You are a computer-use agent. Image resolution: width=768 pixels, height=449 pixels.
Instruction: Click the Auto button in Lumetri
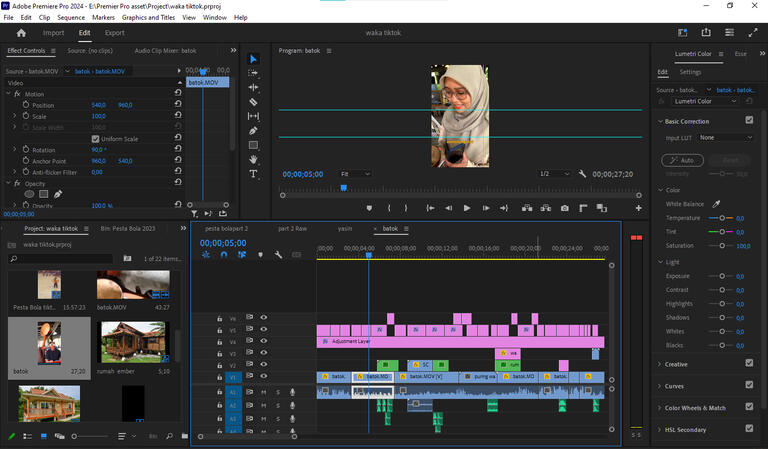click(682, 160)
